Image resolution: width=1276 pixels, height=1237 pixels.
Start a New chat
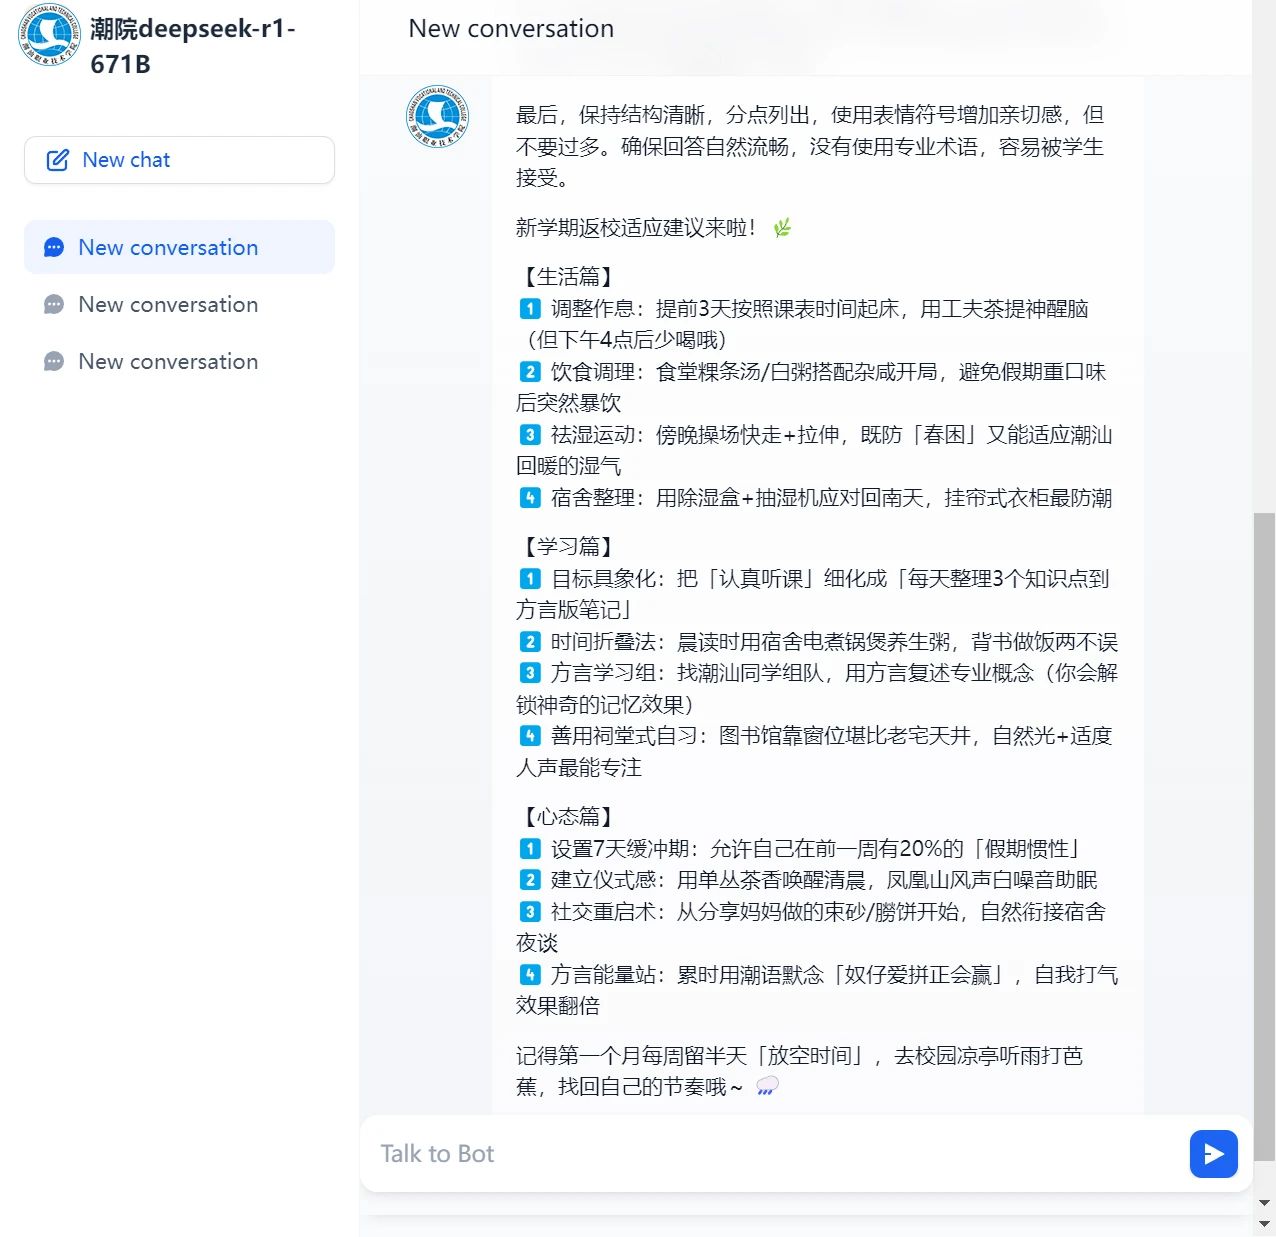179,160
